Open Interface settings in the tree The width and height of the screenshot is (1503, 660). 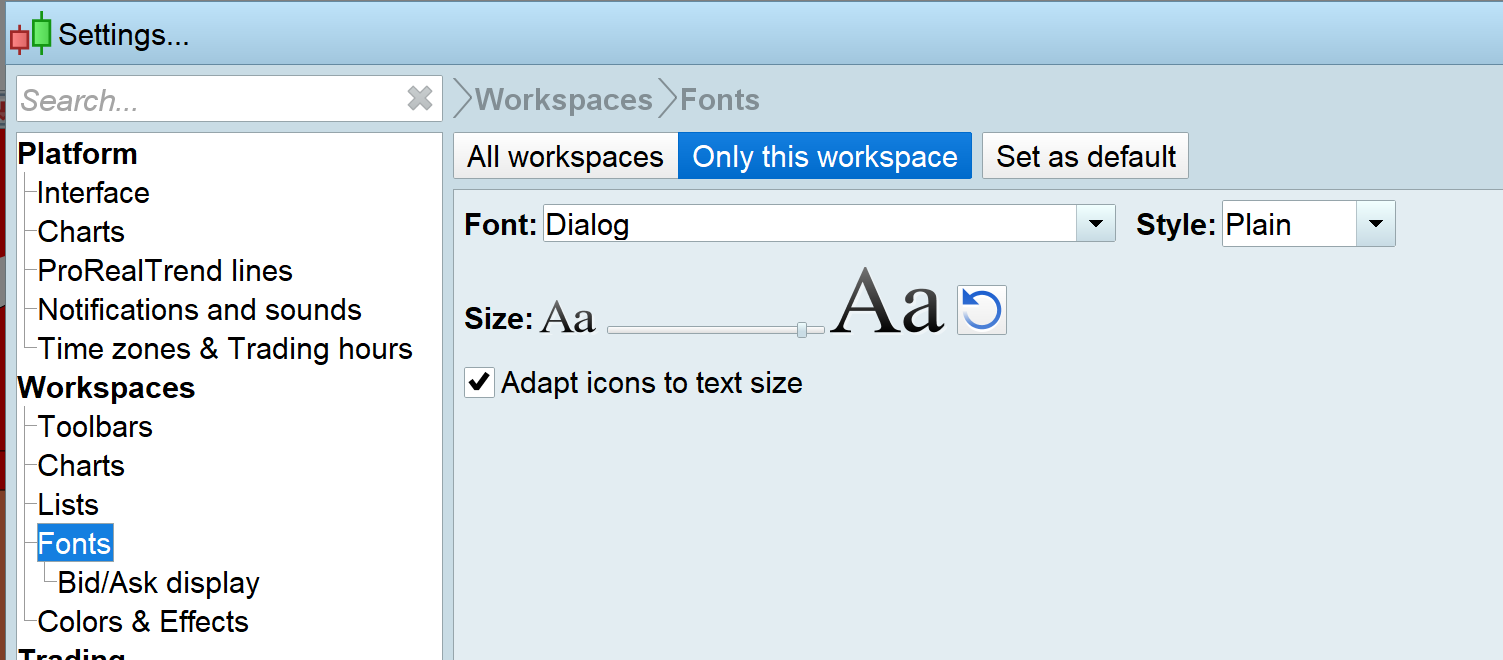pyautogui.click(x=93, y=193)
